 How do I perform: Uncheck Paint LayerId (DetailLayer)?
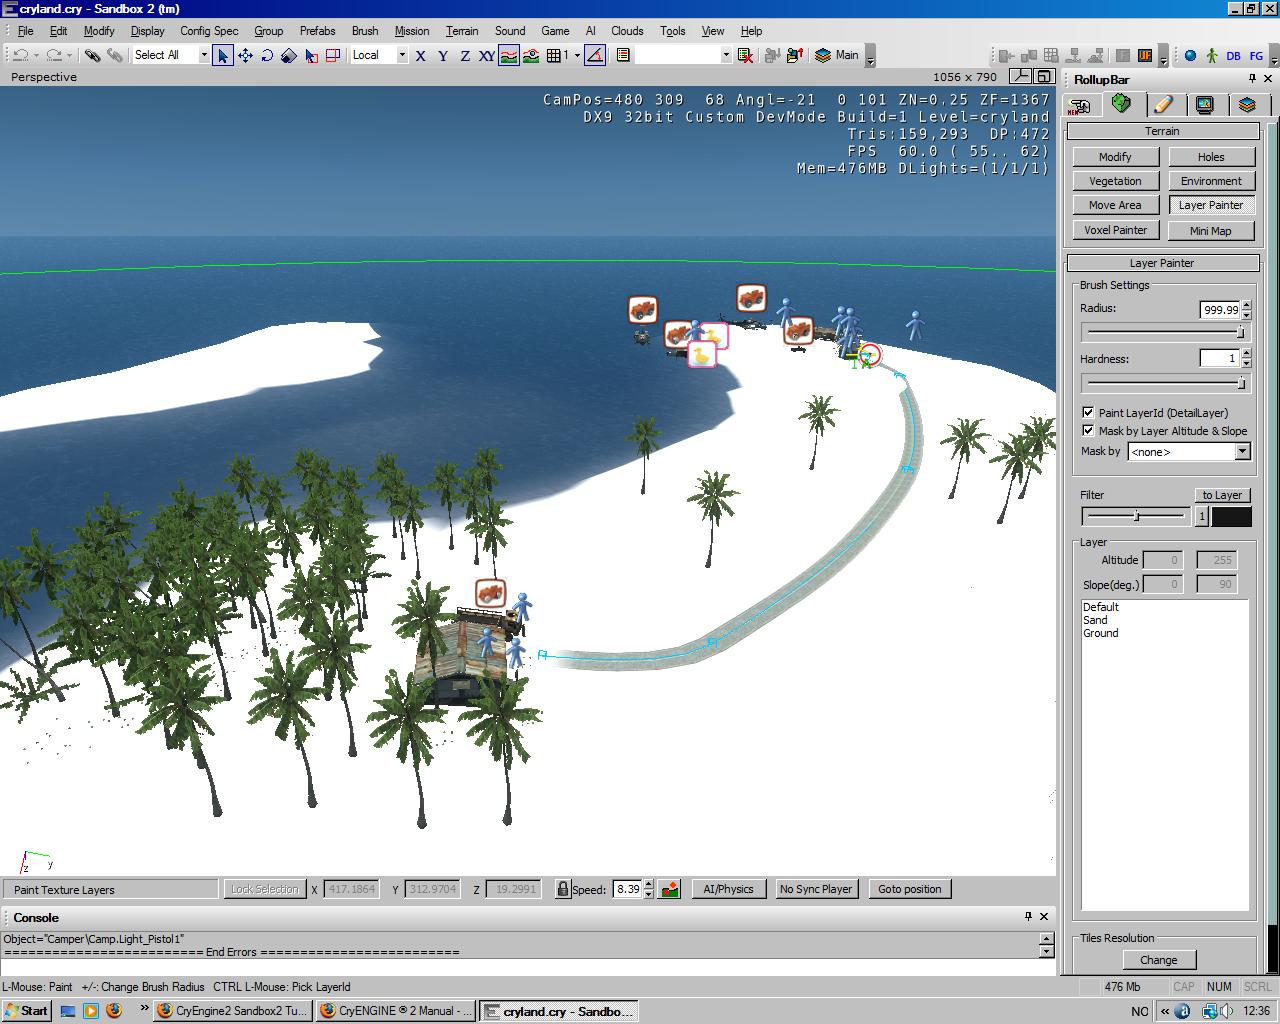(x=1088, y=412)
